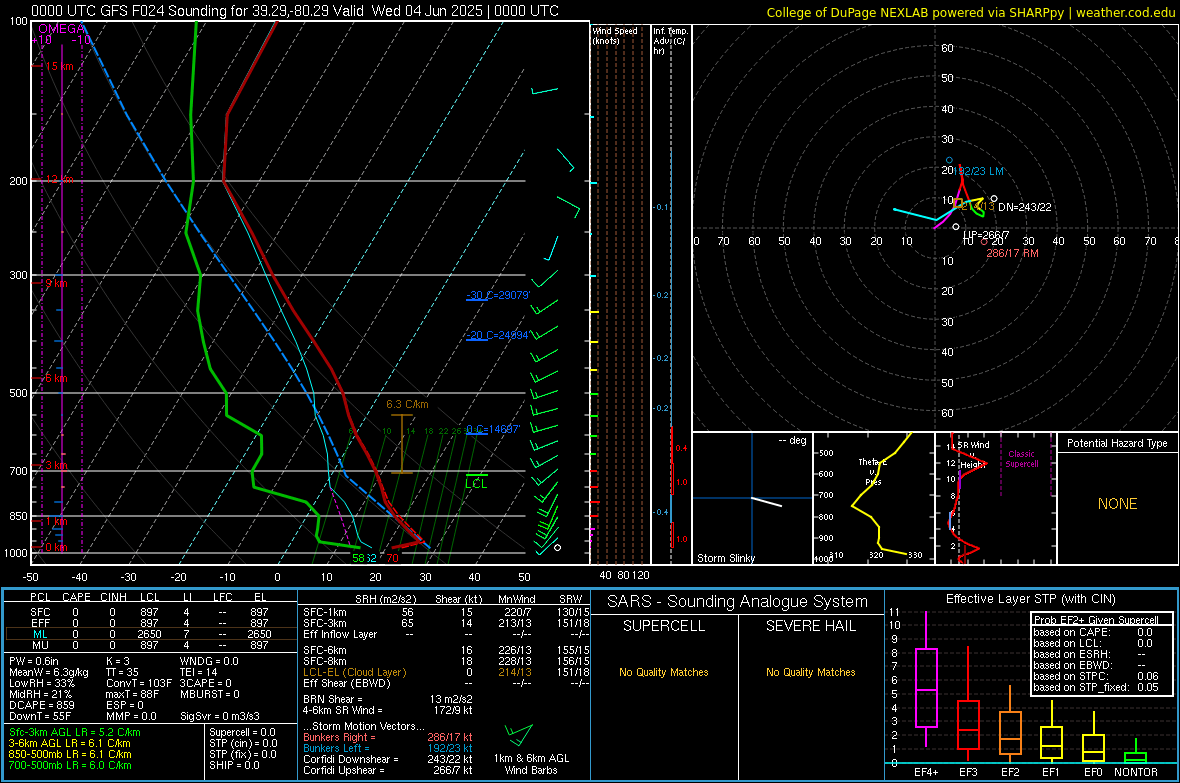Click the Classic Supercell label in SR Wind panel

click(x=1022, y=459)
